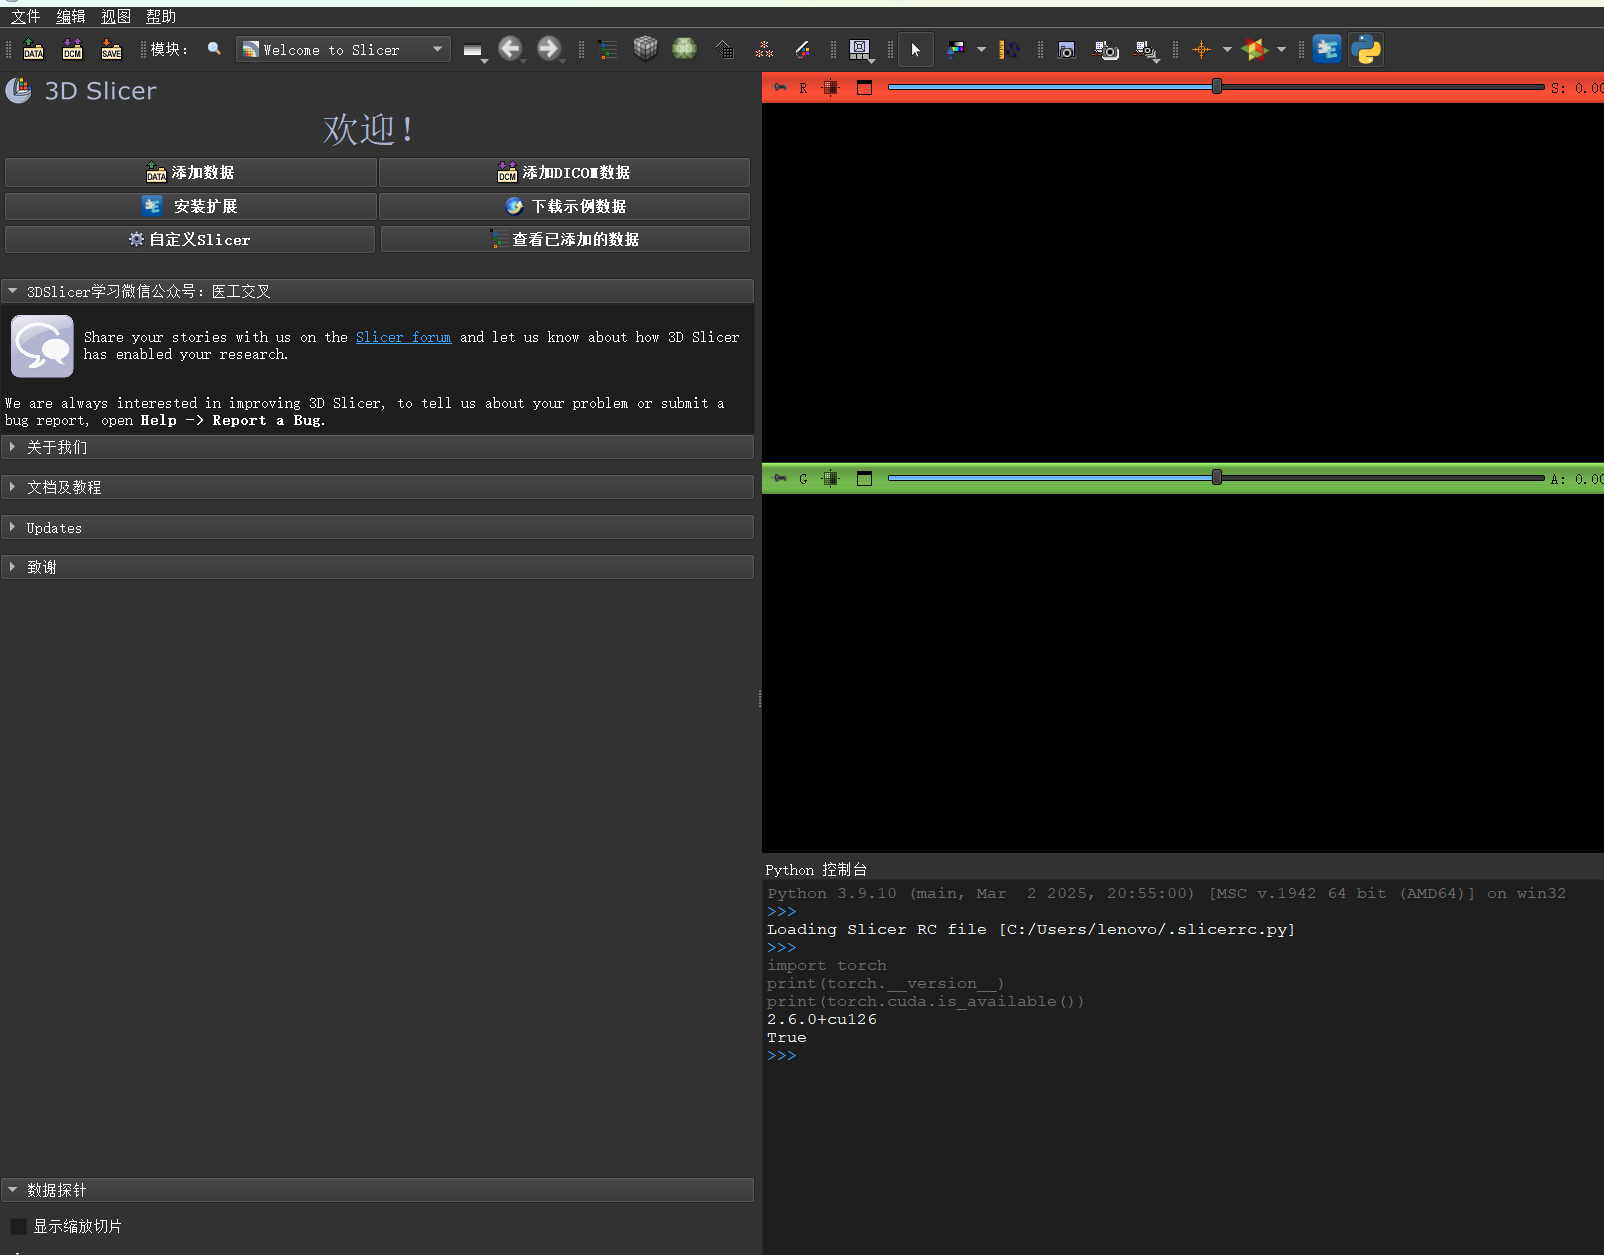1604x1255 pixels.
Task: Open the Data module tree icon
Action: [x=607, y=49]
